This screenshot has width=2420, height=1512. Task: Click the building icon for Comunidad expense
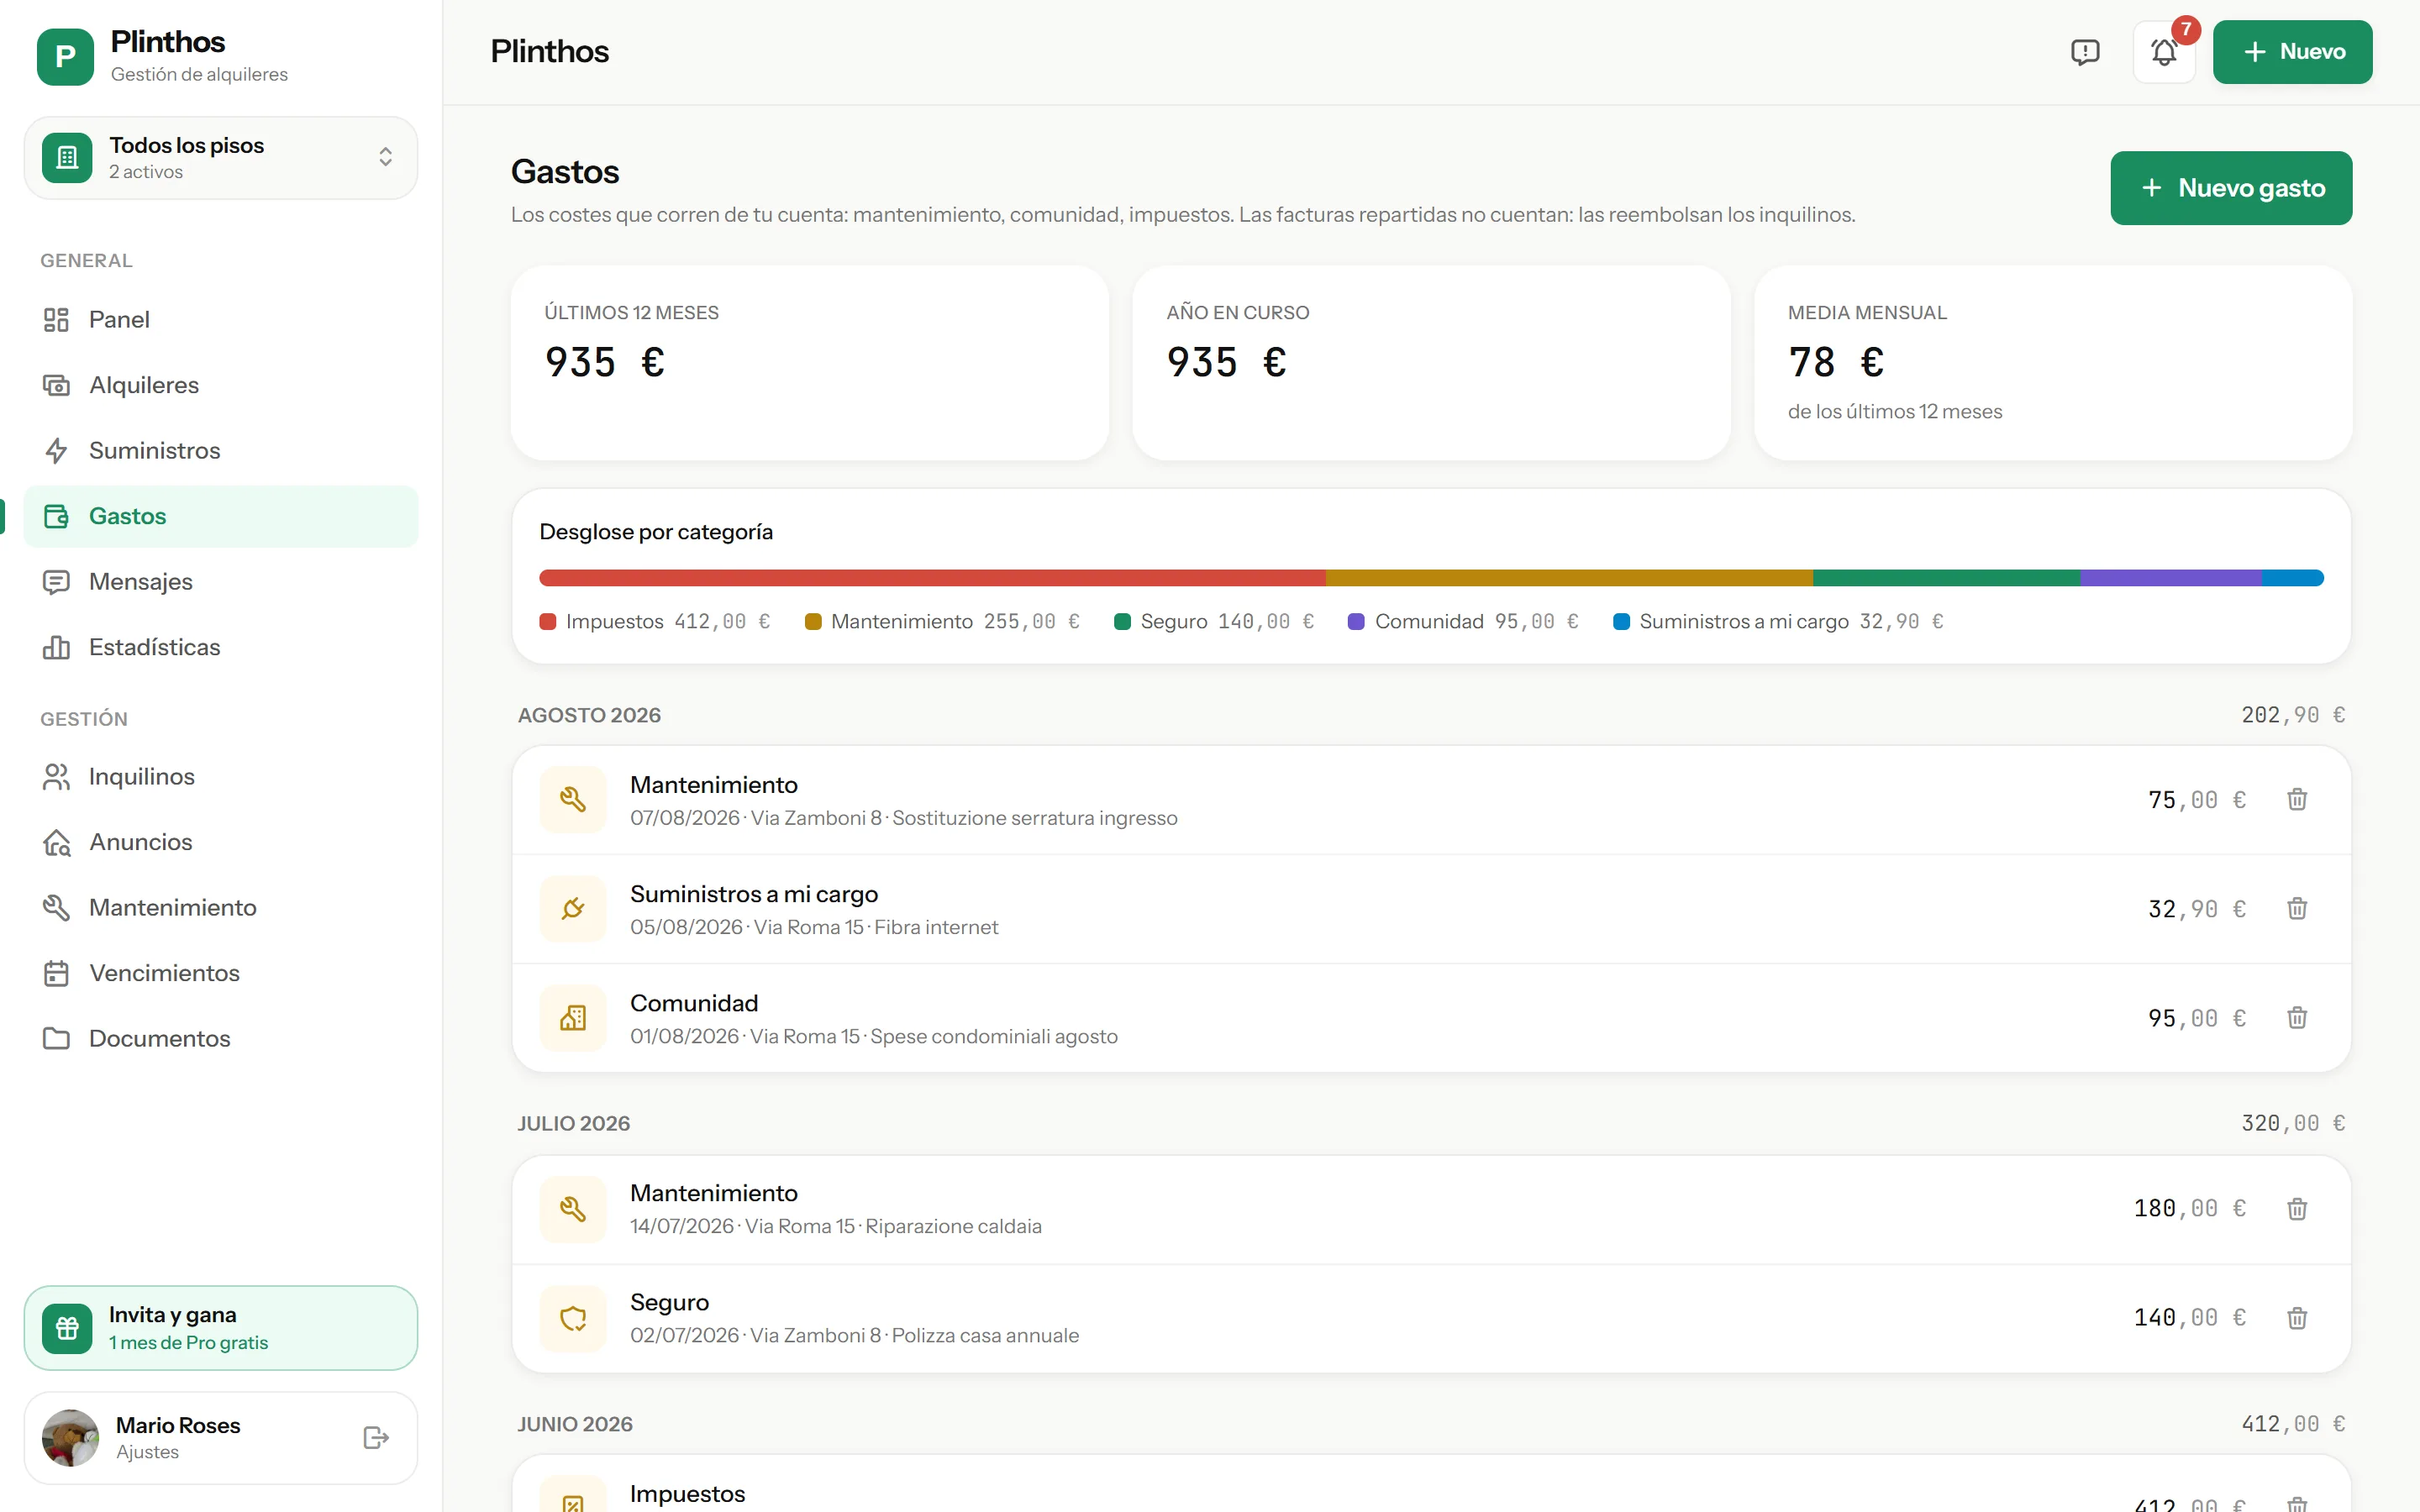(x=573, y=1017)
